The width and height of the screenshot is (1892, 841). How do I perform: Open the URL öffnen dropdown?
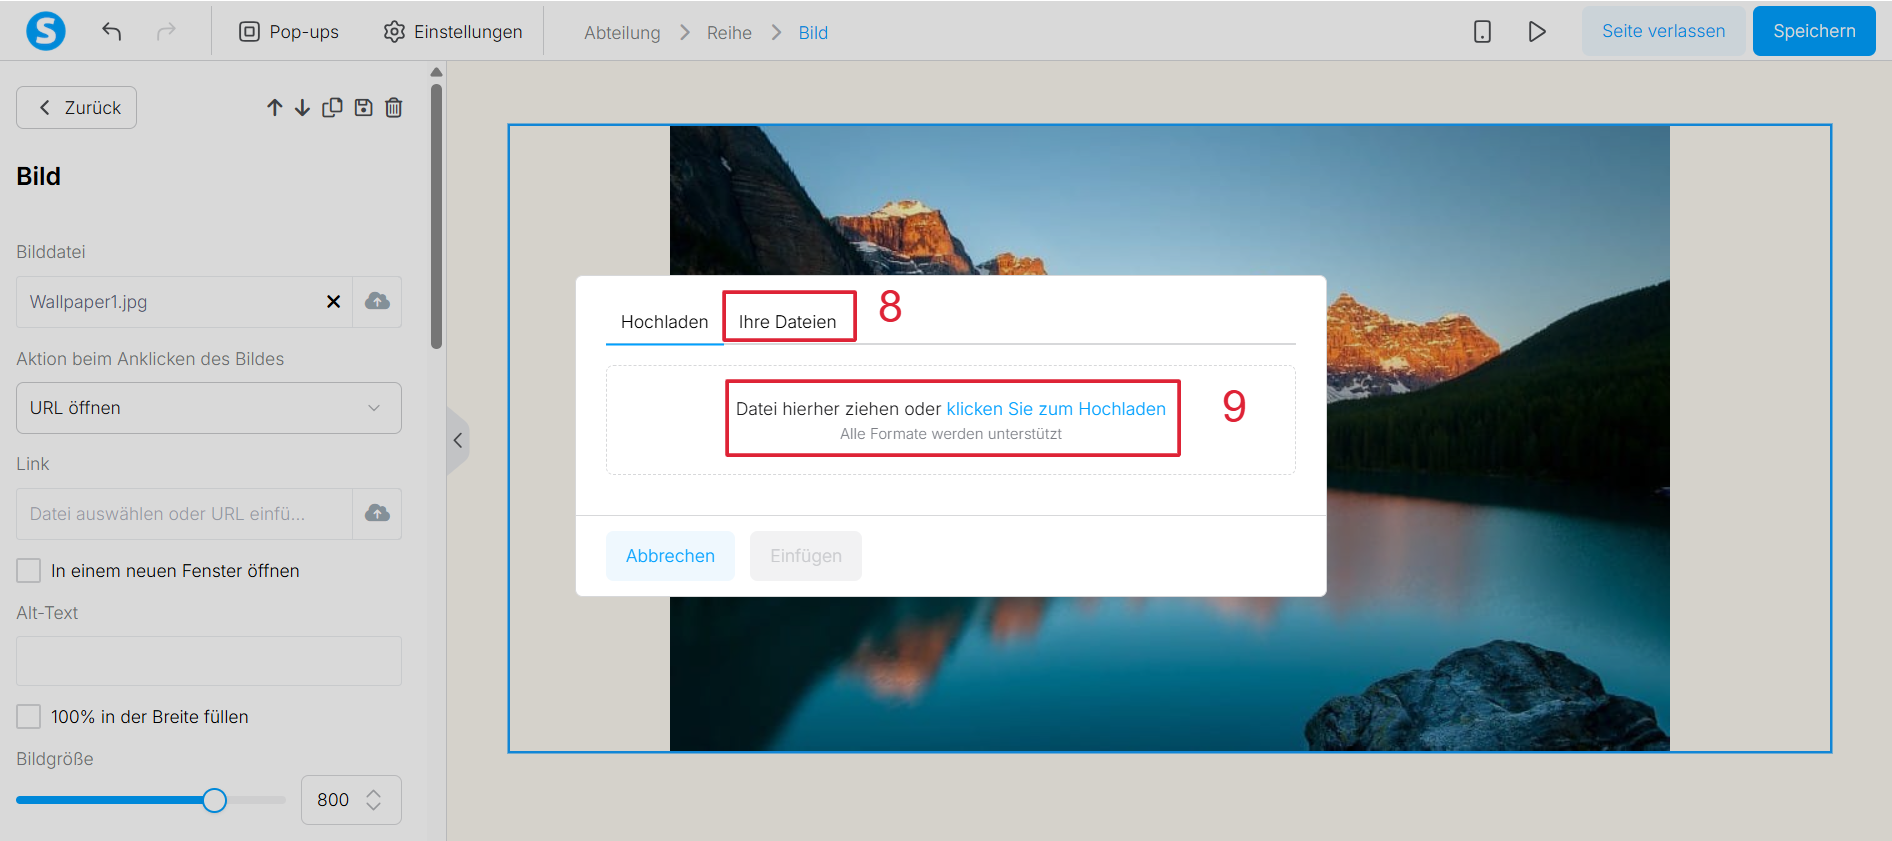tap(209, 408)
